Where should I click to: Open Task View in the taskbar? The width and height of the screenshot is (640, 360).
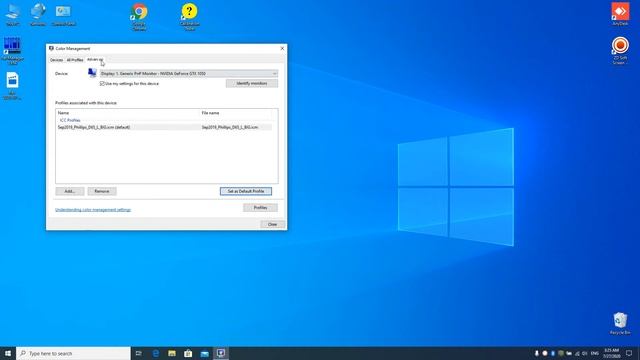tap(139, 353)
